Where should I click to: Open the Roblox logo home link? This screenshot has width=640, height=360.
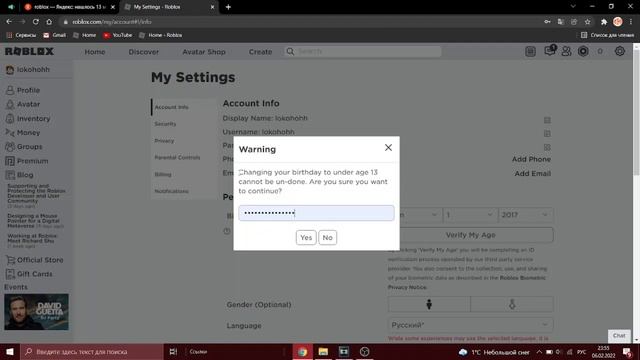[x=29, y=51]
